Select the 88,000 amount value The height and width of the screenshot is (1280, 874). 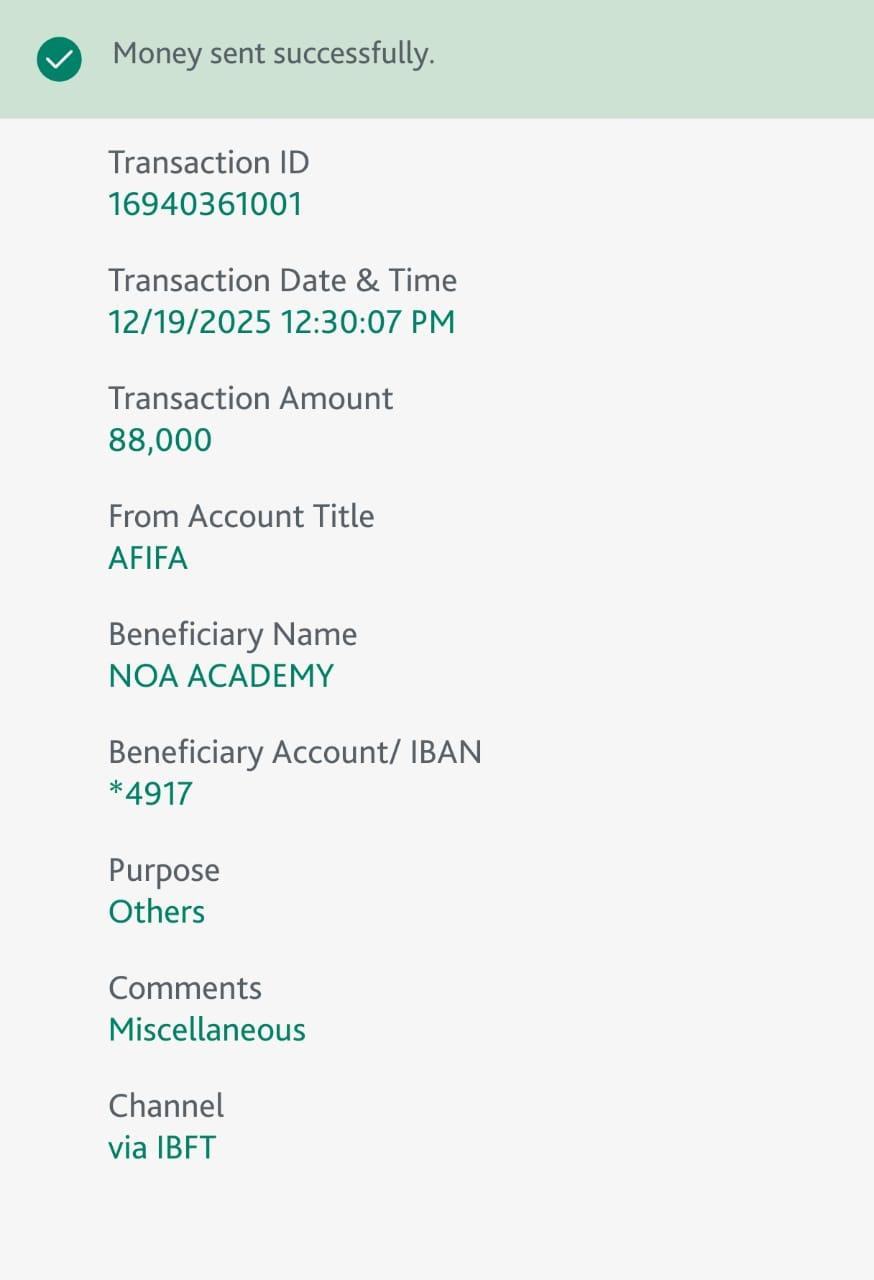click(160, 440)
